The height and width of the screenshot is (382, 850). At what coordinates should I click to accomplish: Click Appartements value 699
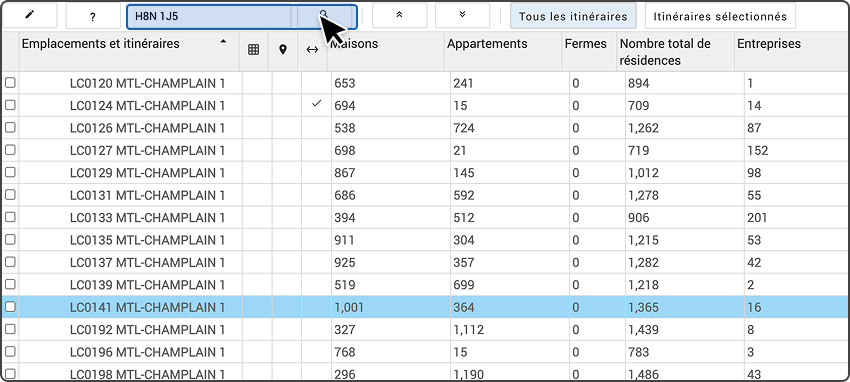[464, 285]
